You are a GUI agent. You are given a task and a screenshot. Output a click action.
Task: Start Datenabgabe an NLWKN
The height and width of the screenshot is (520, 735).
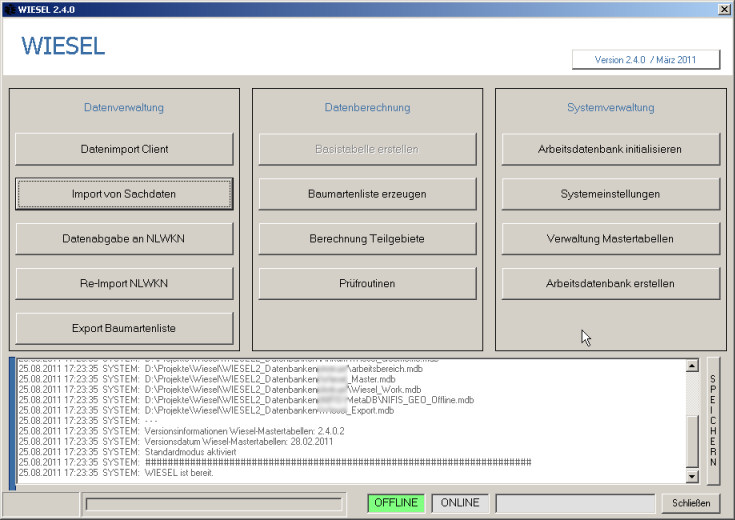pyautogui.click(x=124, y=239)
